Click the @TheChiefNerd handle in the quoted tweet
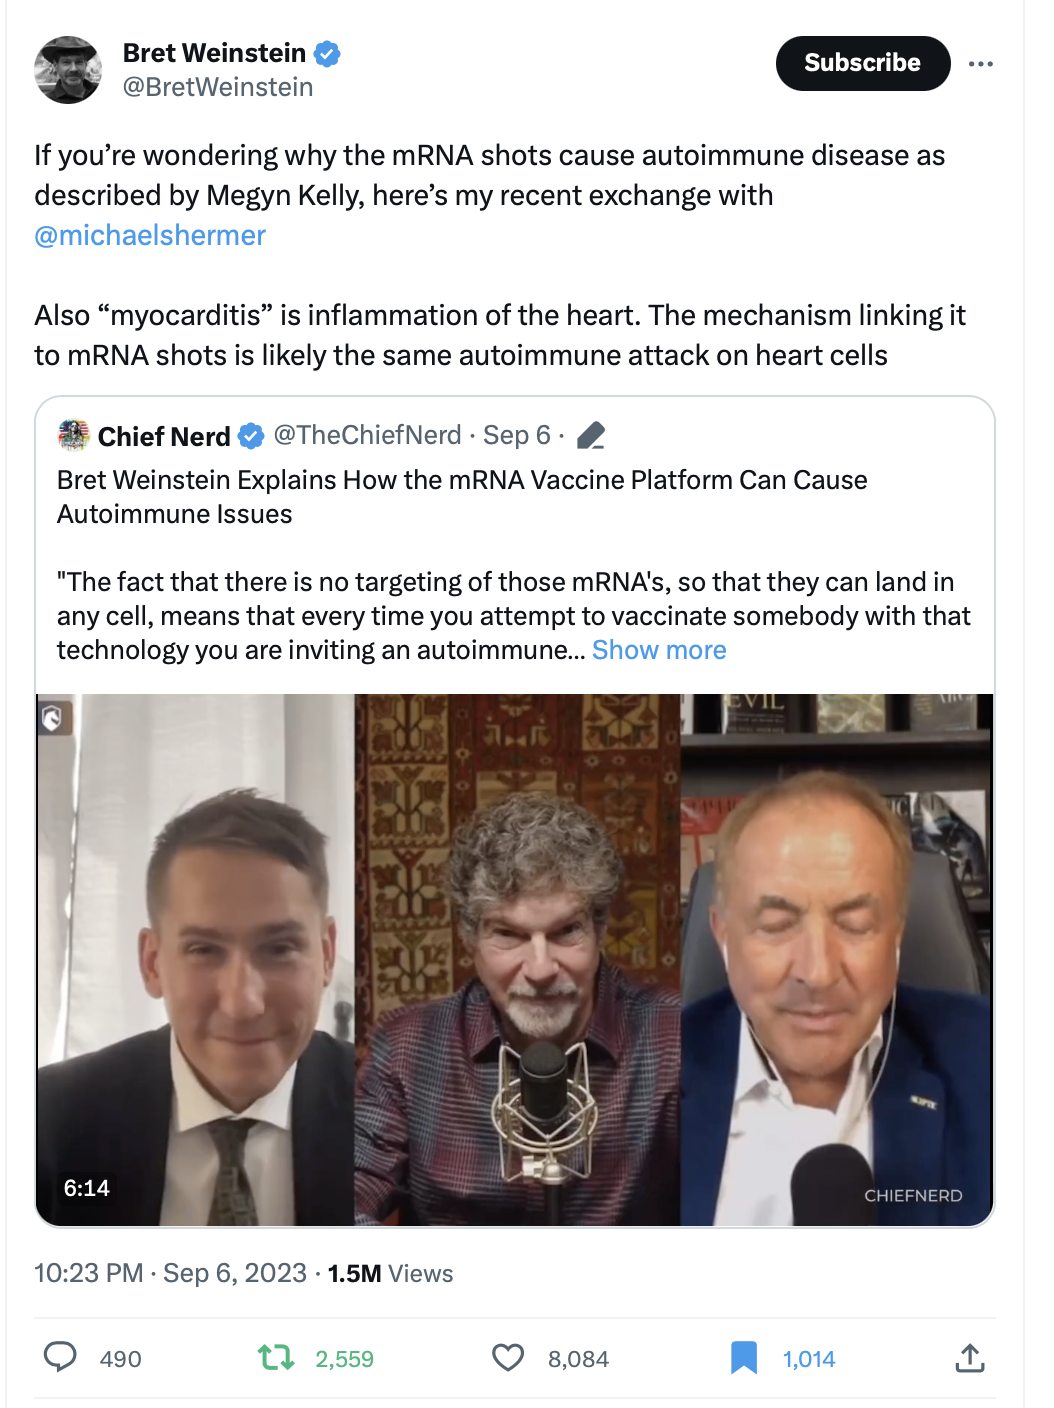 (x=367, y=435)
